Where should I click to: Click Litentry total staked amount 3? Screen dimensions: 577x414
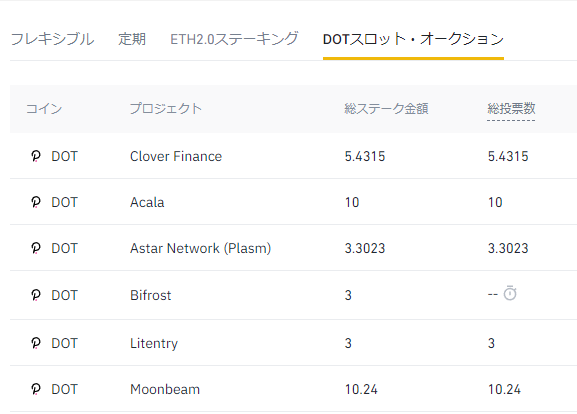click(348, 343)
